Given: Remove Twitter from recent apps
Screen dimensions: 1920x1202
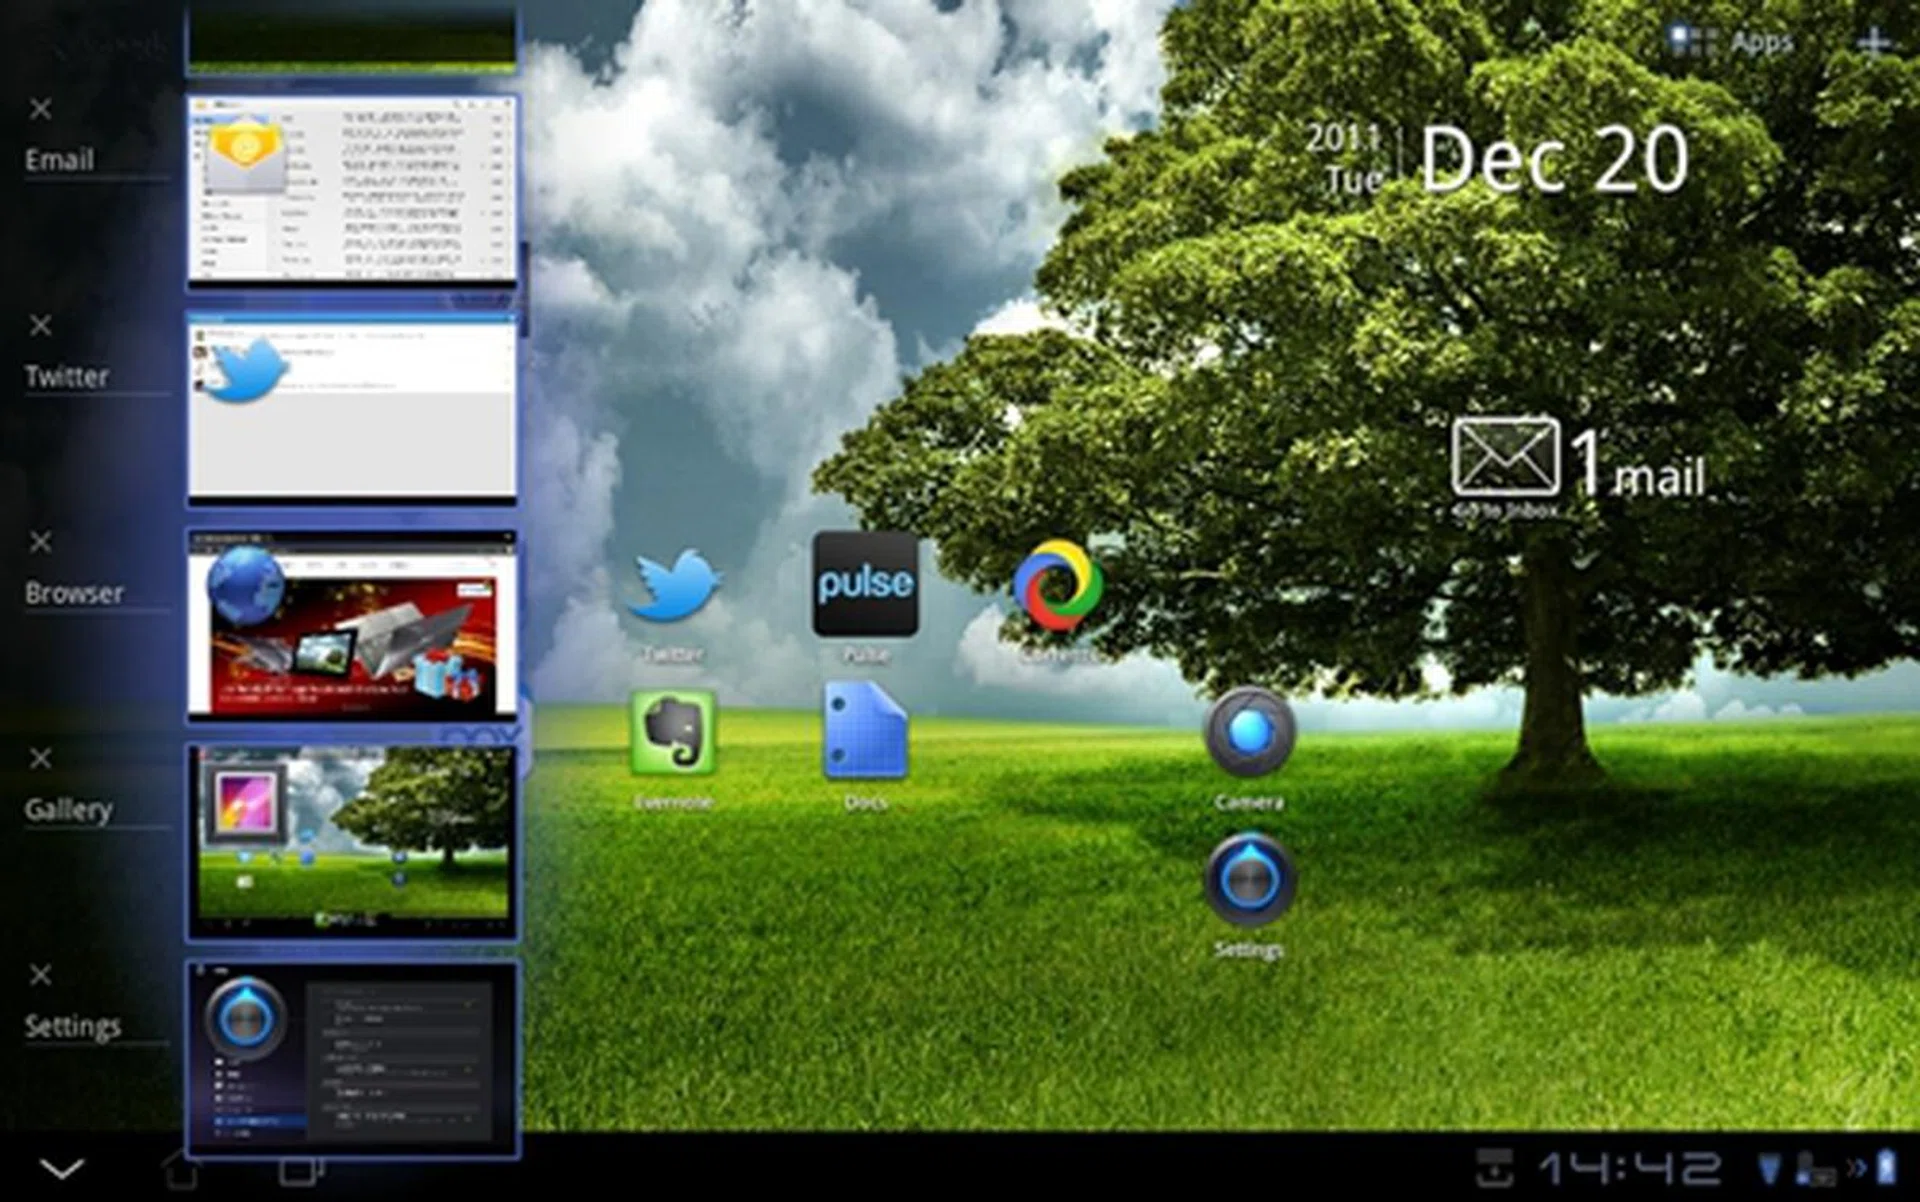Looking at the screenshot, I should [x=40, y=325].
